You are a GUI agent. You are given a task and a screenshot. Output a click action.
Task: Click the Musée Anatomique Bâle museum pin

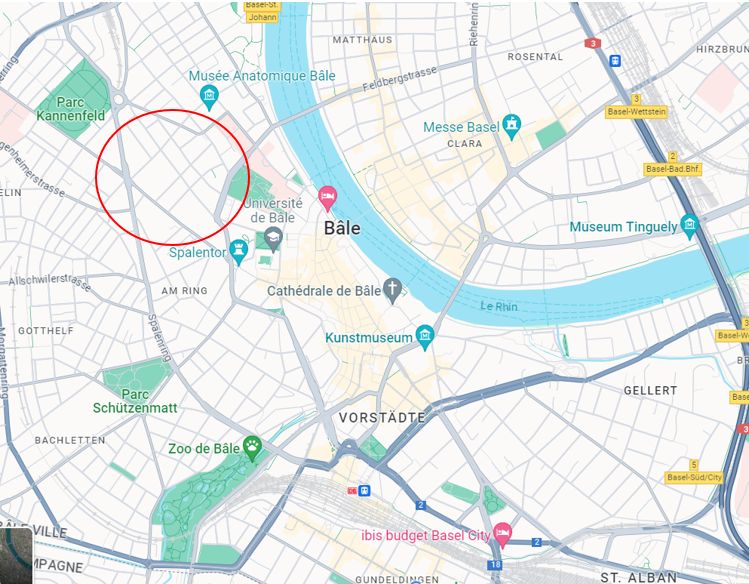(x=209, y=97)
